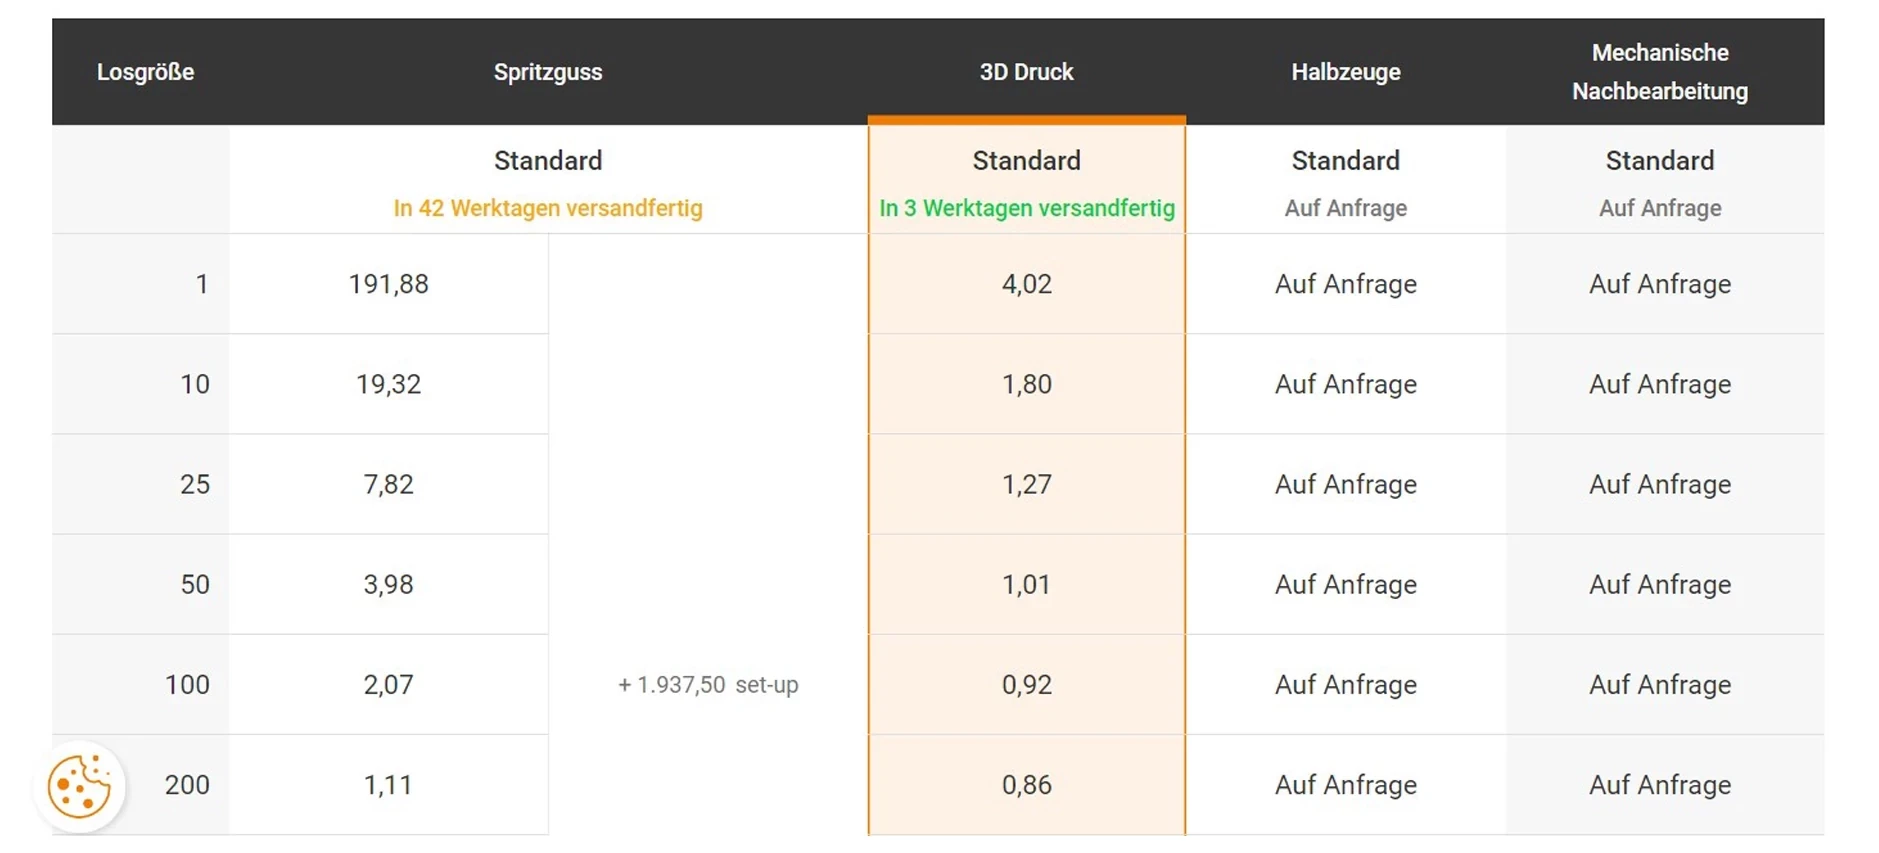The image size is (1879, 853).
Task: Click Halbzeuge 'Auf Anfrage' for lot size 1
Action: pyautogui.click(x=1345, y=284)
